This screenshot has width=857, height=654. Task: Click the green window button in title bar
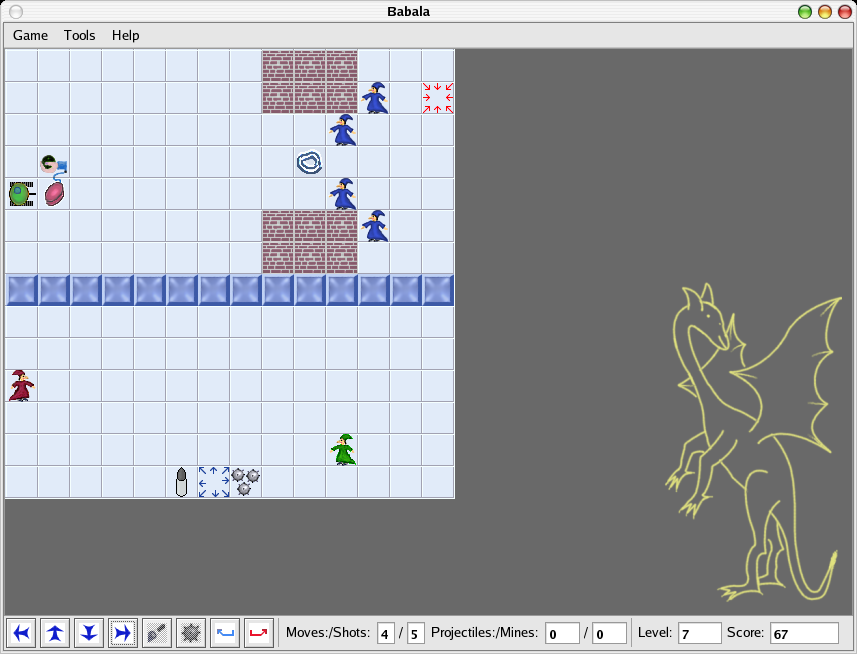click(805, 11)
